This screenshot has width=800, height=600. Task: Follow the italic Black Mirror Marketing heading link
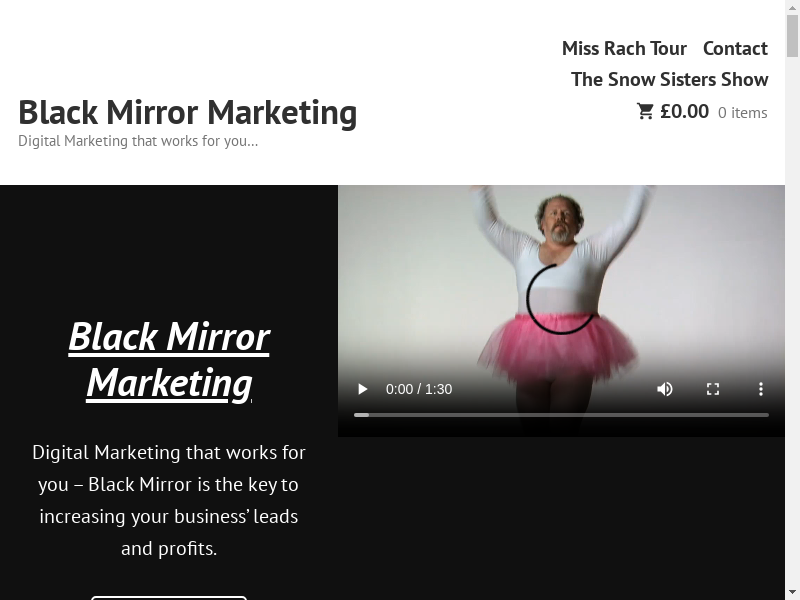click(x=169, y=360)
